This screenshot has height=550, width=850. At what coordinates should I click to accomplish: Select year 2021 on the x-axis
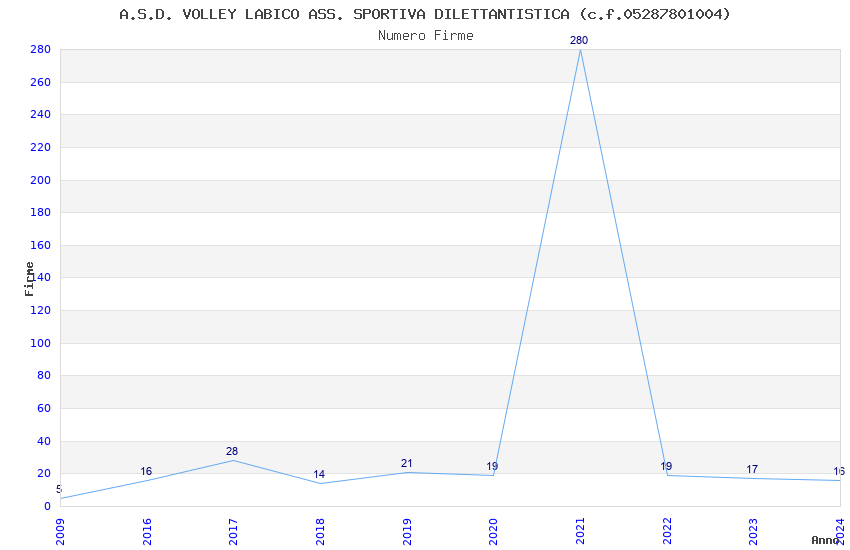point(580,532)
